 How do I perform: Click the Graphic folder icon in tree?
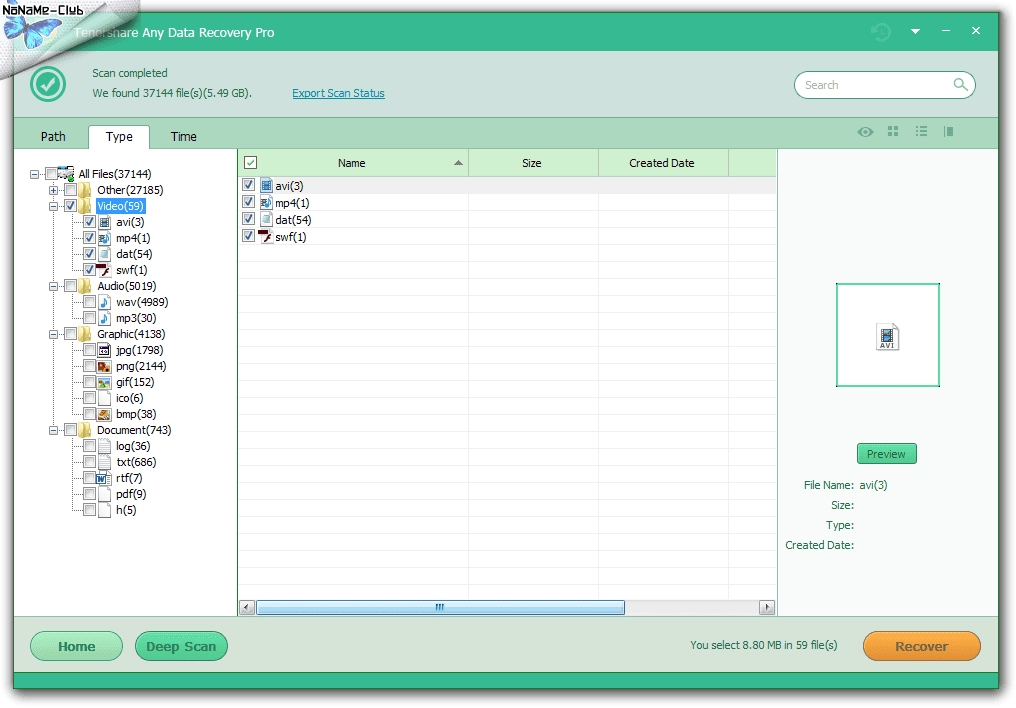(85, 334)
